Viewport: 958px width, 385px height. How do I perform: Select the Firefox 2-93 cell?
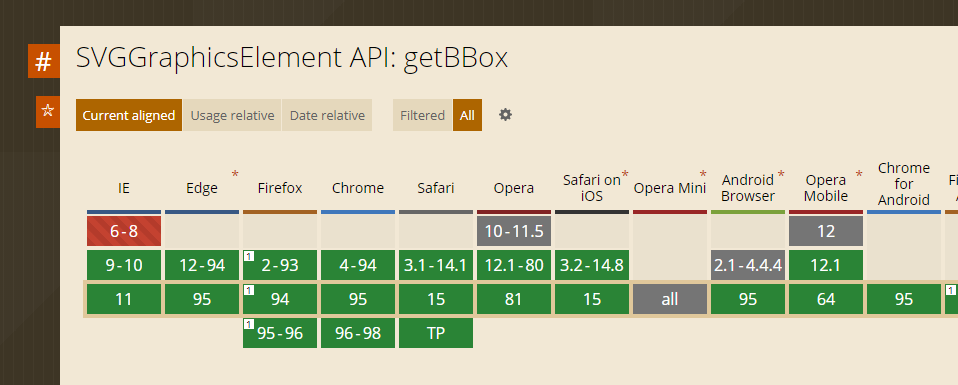pyautogui.click(x=280, y=265)
